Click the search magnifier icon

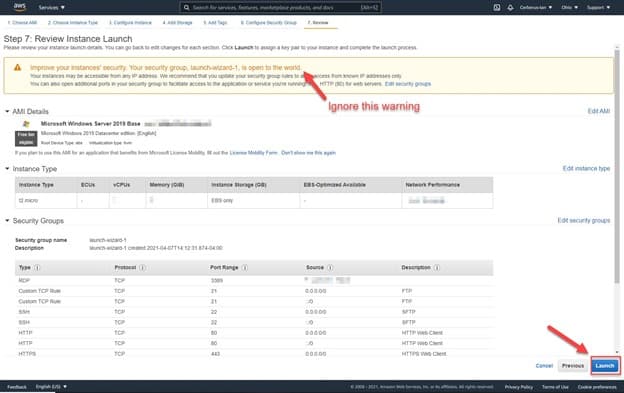[187, 7]
